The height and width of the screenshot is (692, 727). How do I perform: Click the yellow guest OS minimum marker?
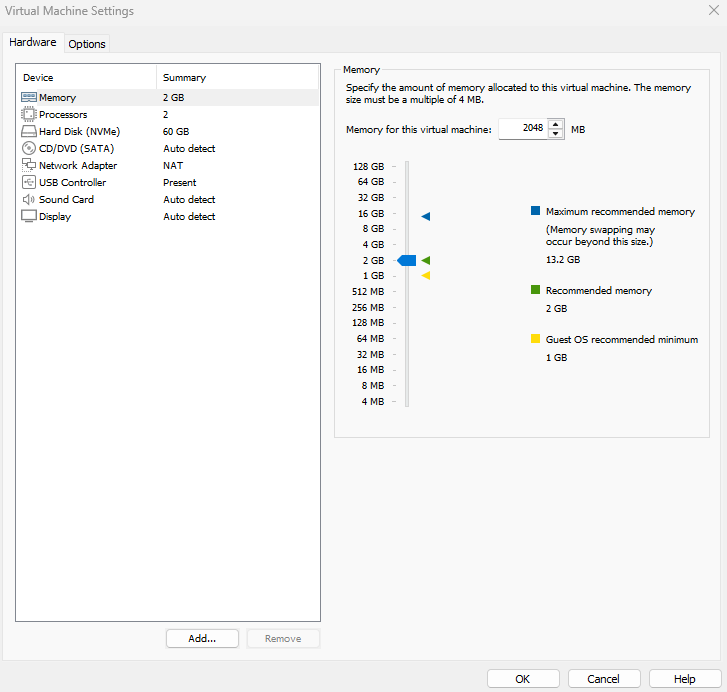tap(426, 276)
